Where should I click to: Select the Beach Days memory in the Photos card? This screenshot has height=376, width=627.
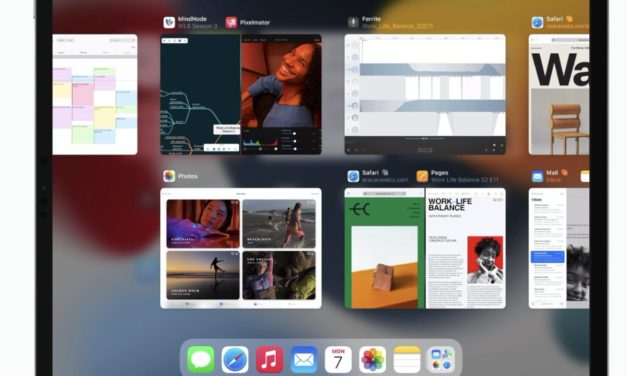279,224
